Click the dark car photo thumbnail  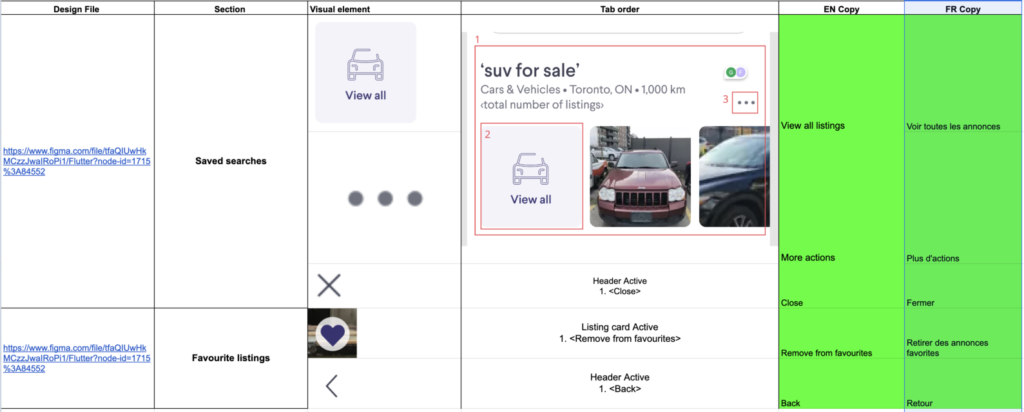click(x=734, y=176)
